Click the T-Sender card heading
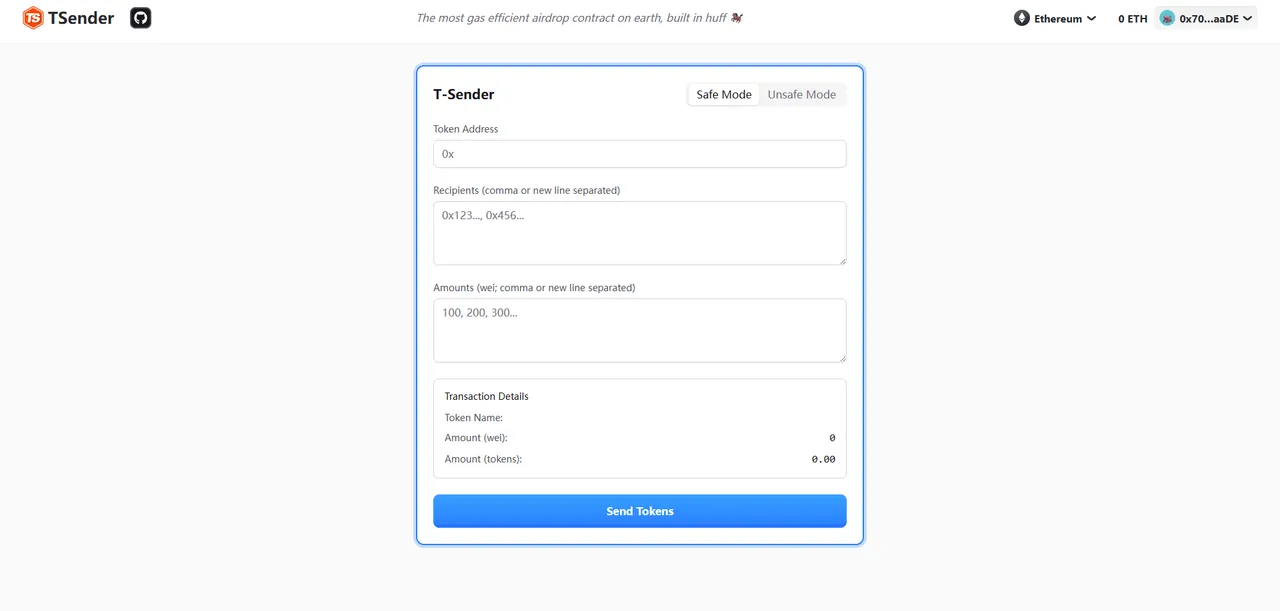This screenshot has height=611, width=1280. click(463, 93)
